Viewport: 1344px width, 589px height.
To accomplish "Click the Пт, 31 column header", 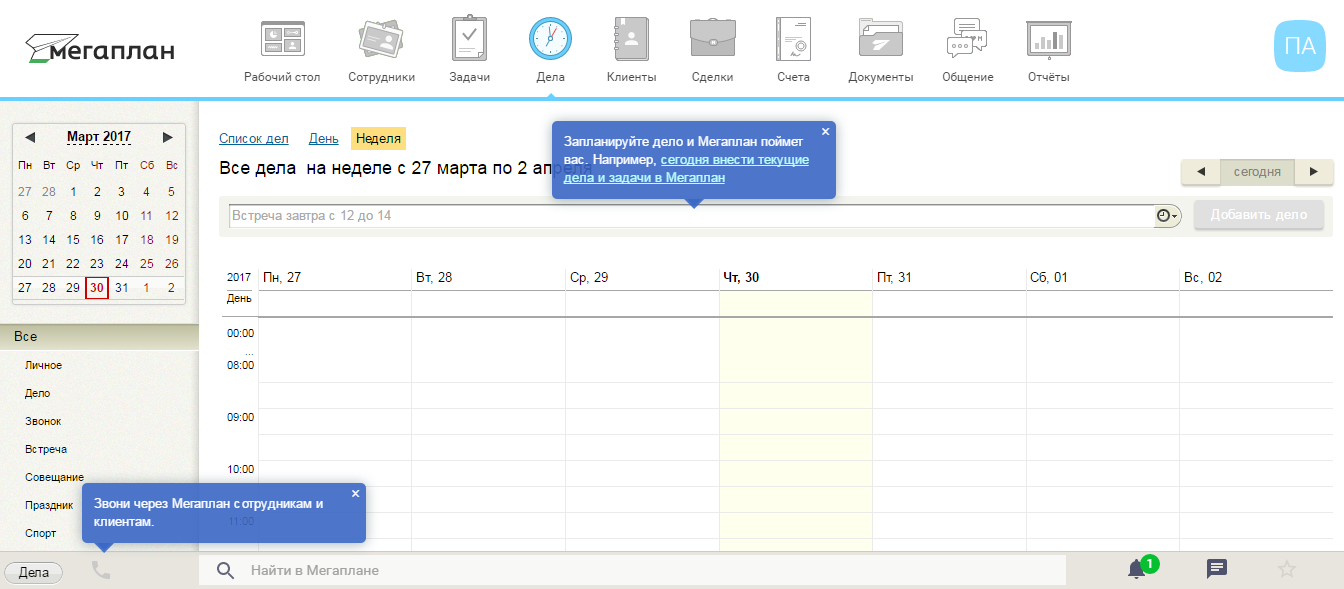I will click(894, 277).
